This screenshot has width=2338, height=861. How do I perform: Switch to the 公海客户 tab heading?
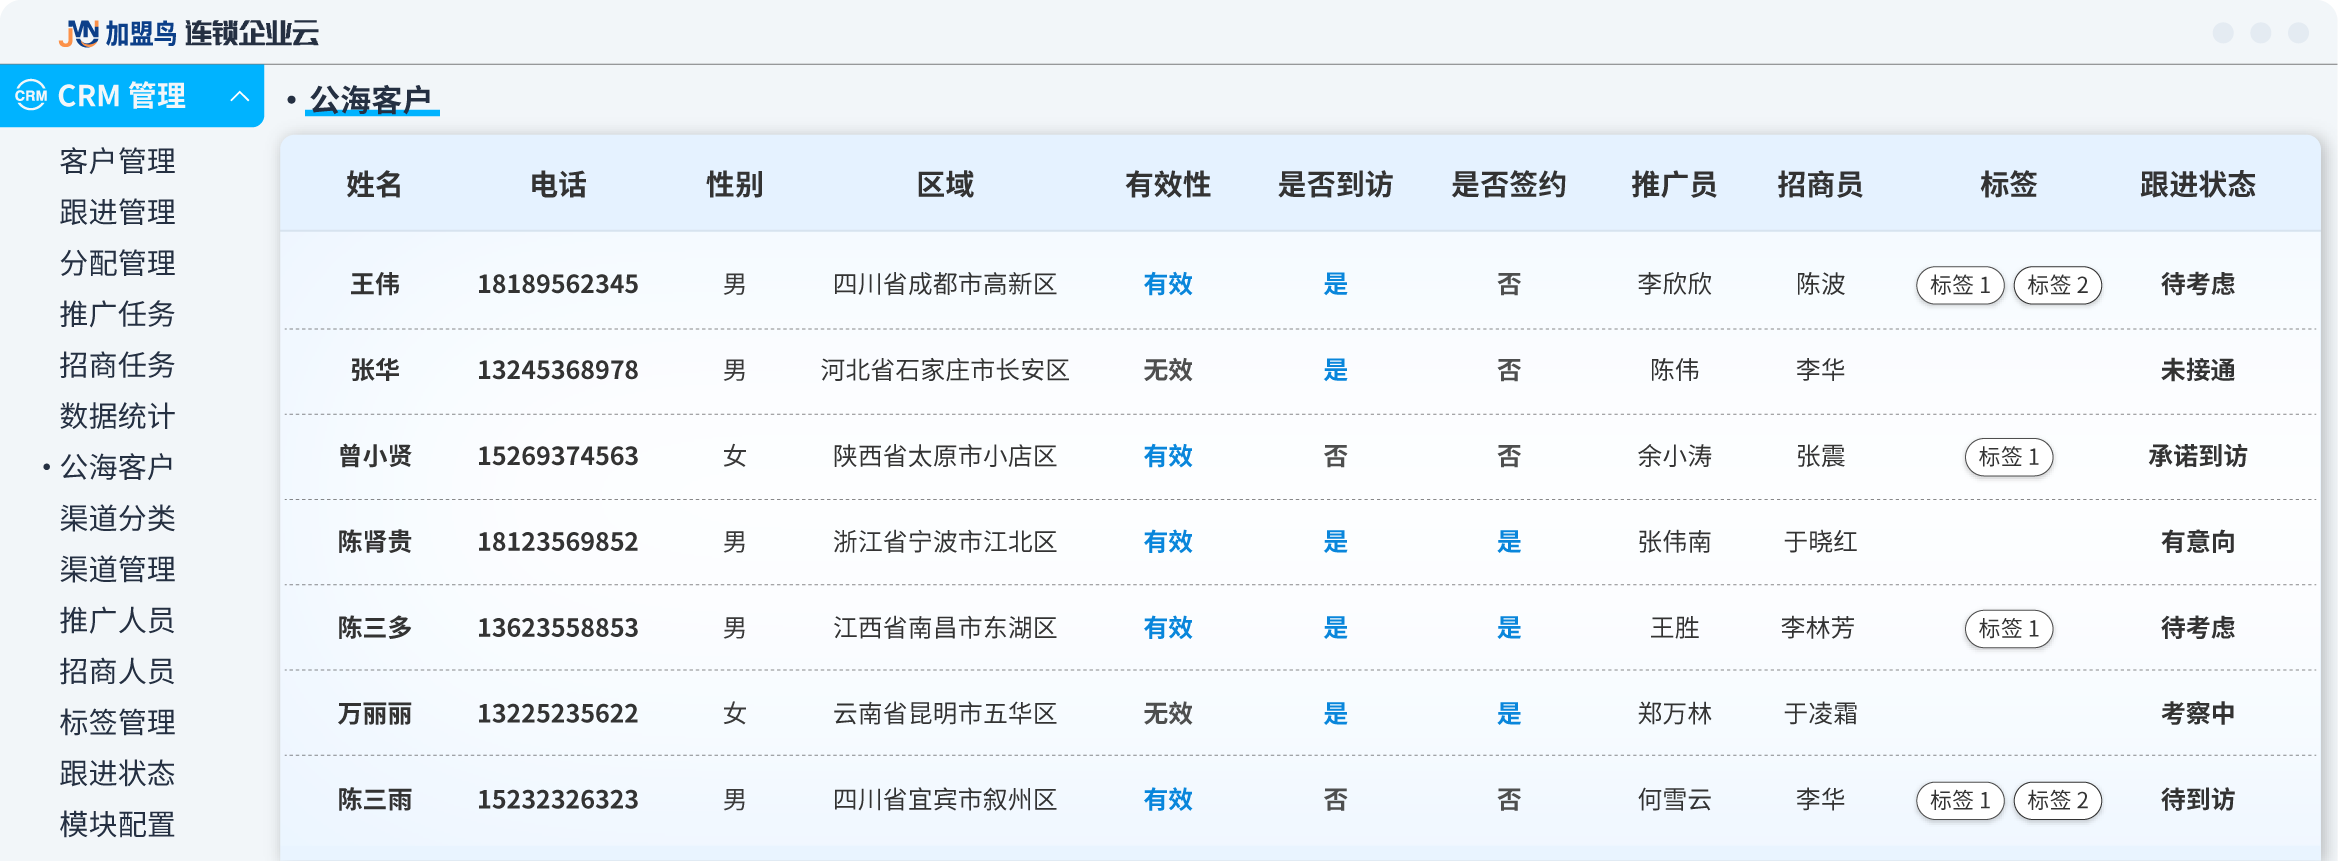[371, 99]
